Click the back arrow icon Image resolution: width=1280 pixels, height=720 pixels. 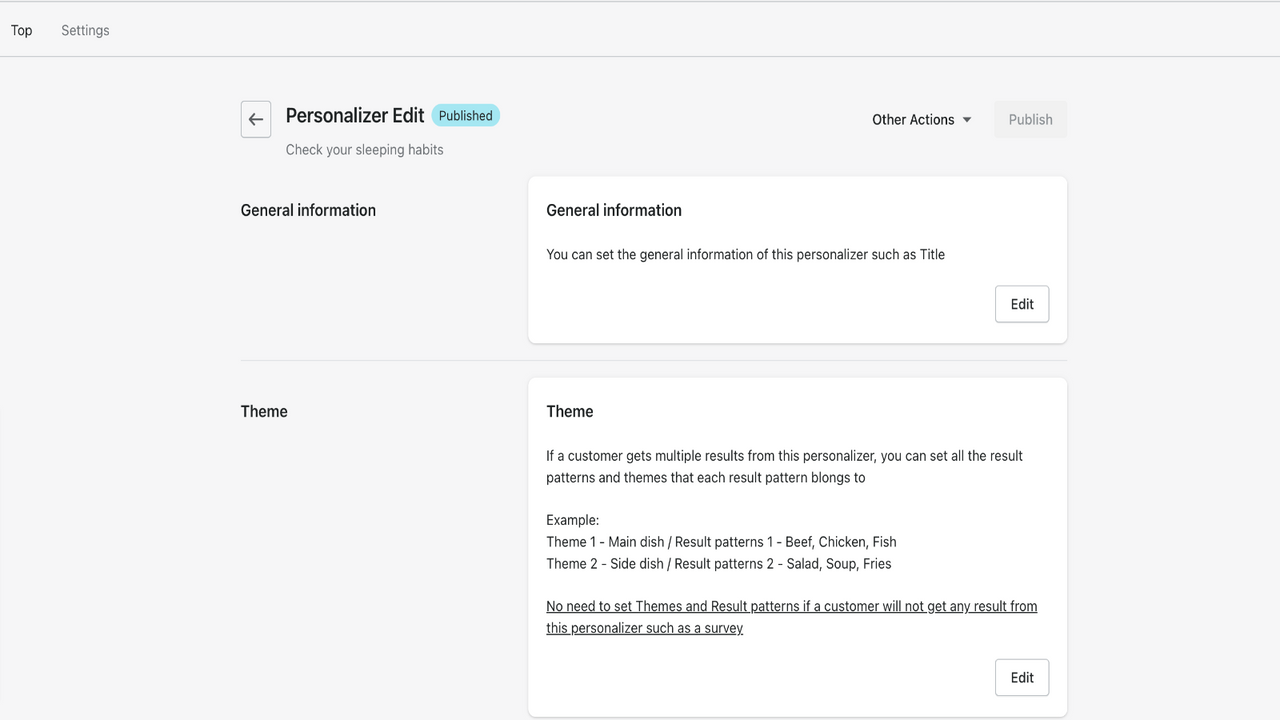click(256, 119)
